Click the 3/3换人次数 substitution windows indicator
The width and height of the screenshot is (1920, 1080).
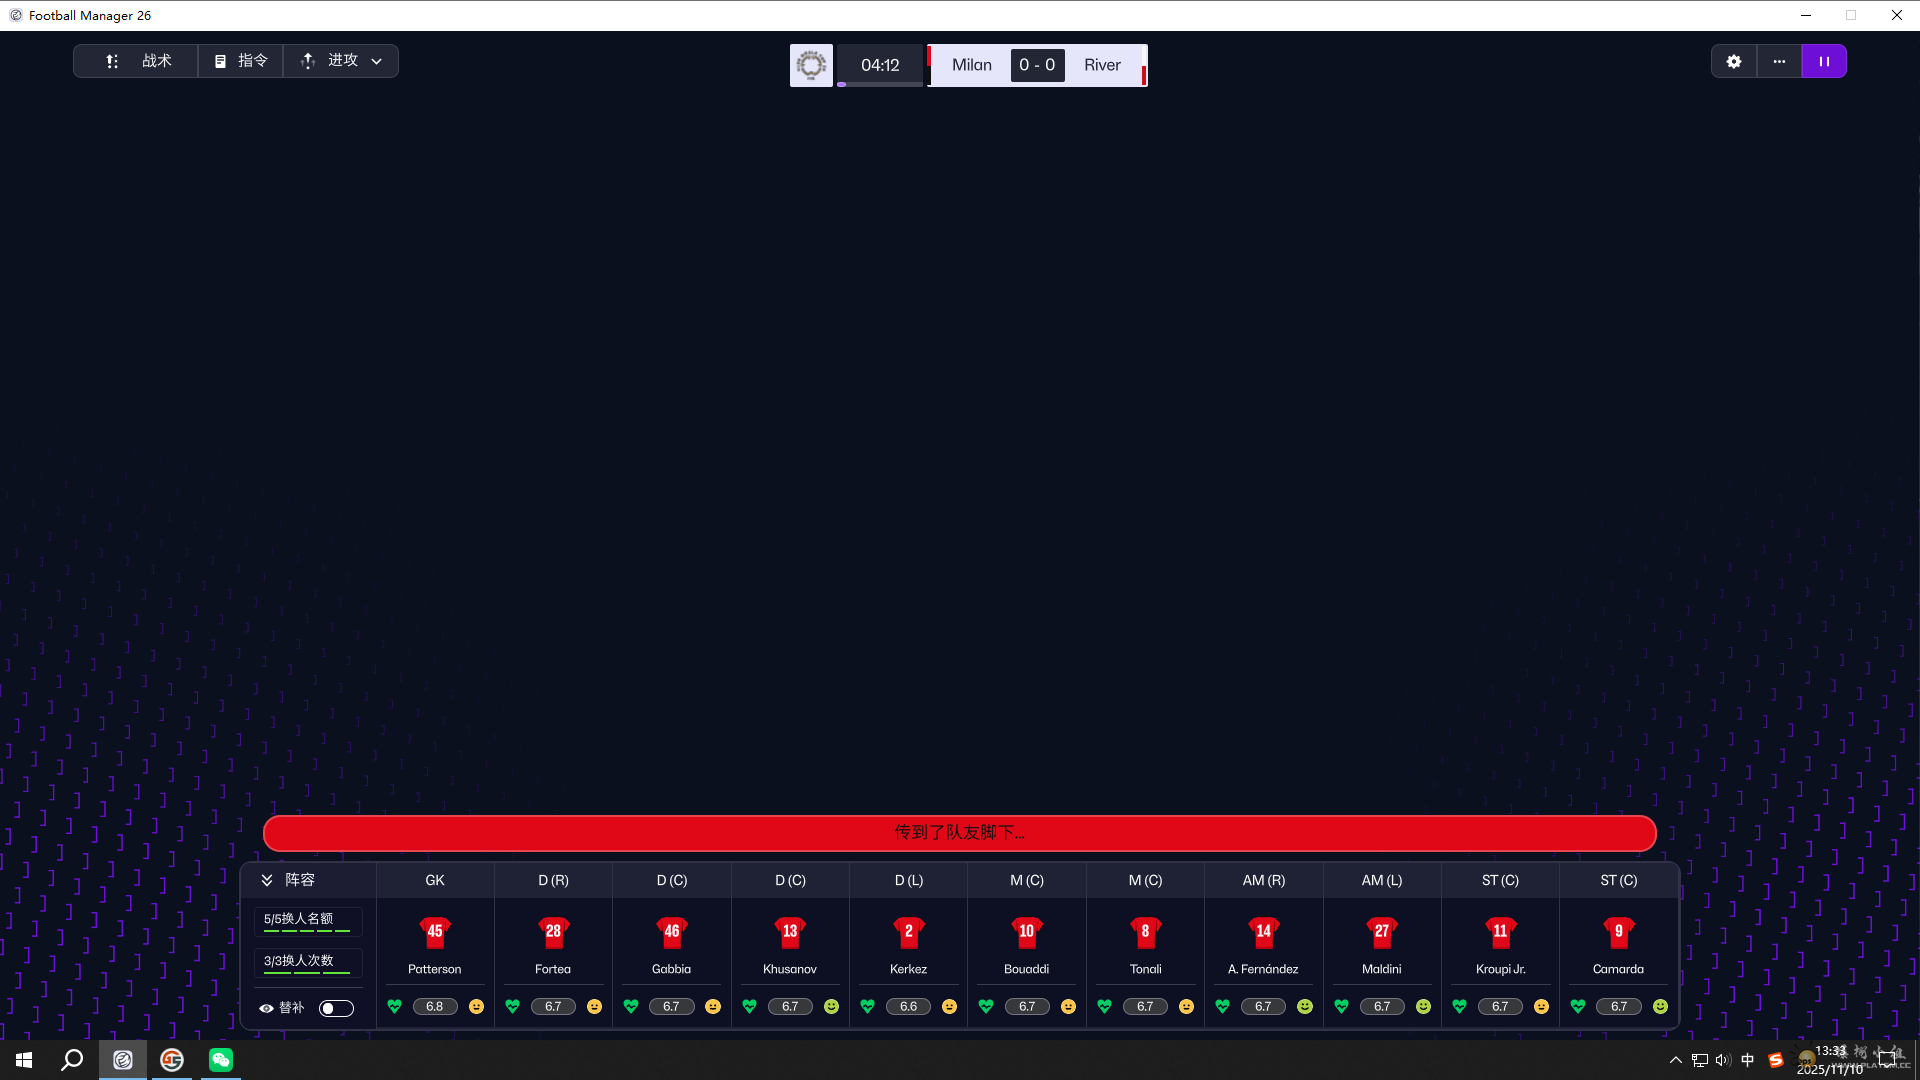pos(307,963)
